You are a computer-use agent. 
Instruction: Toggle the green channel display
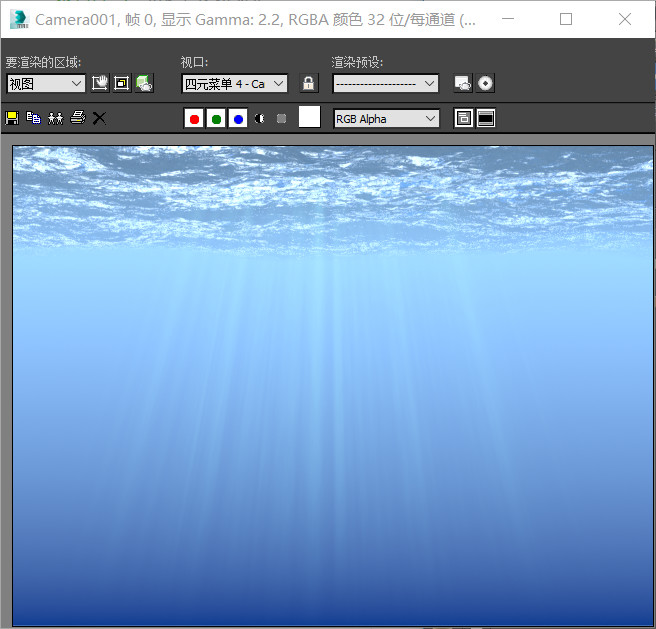pos(216,119)
